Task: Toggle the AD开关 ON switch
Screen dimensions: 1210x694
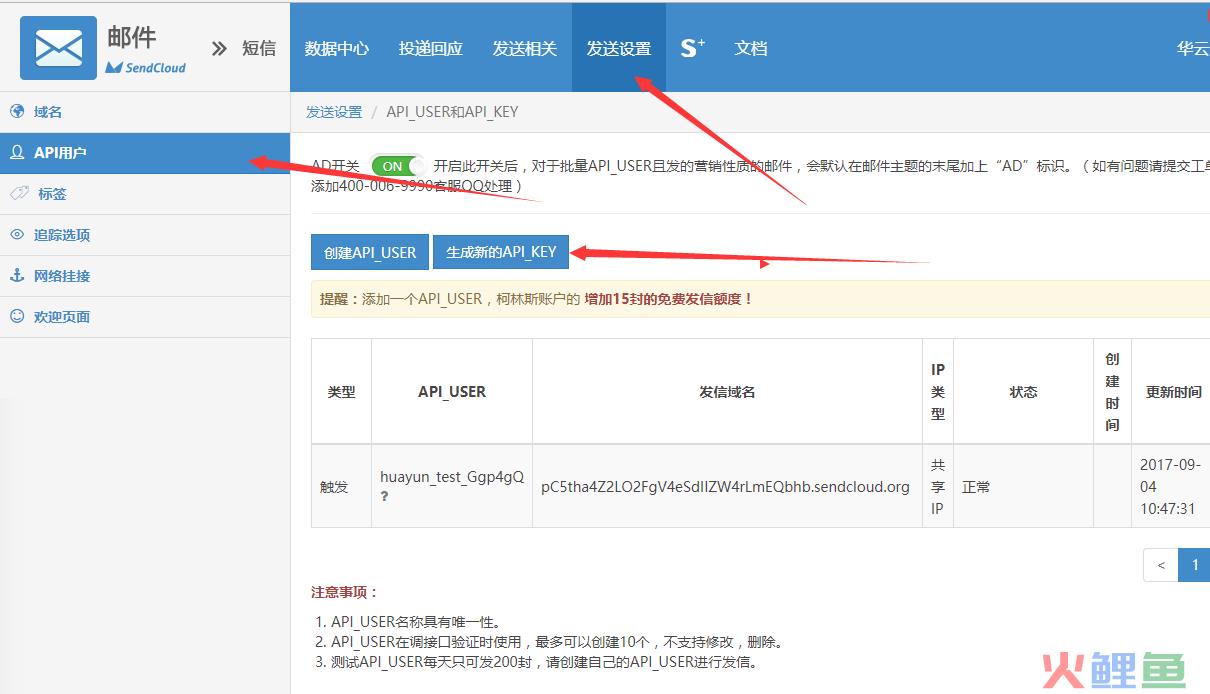Action: [397, 166]
